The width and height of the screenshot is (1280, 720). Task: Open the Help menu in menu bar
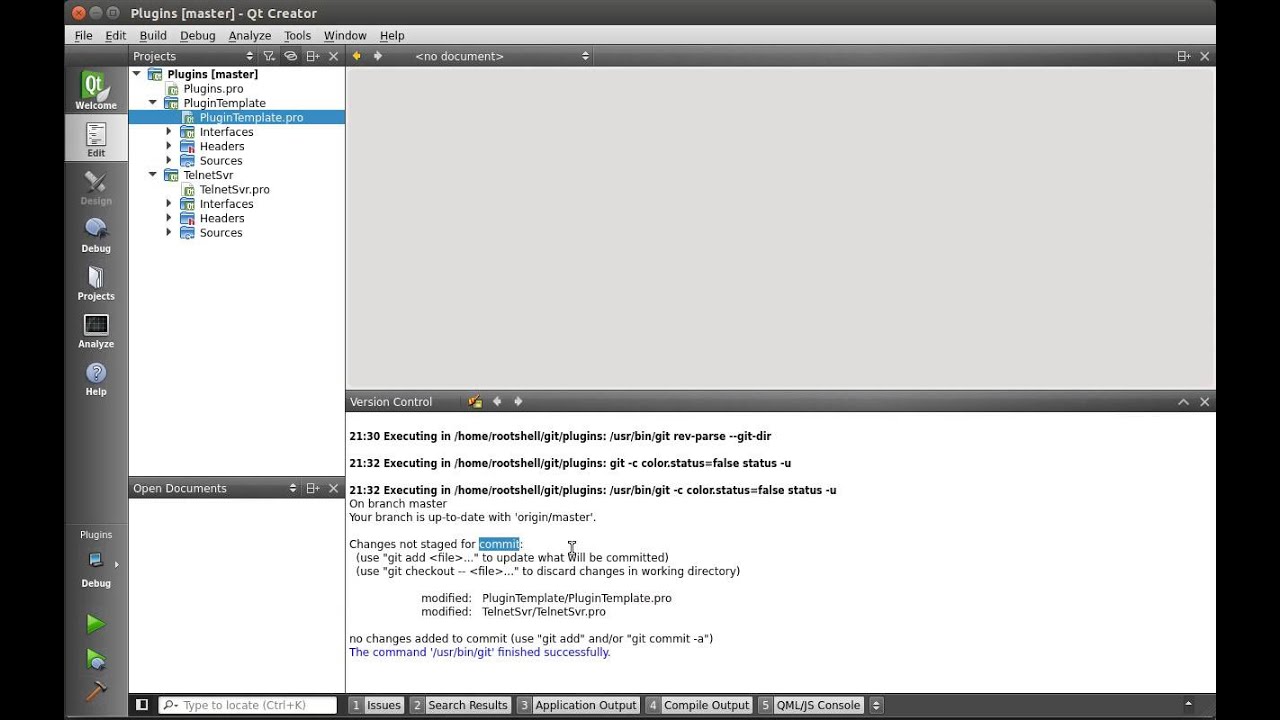[392, 35]
